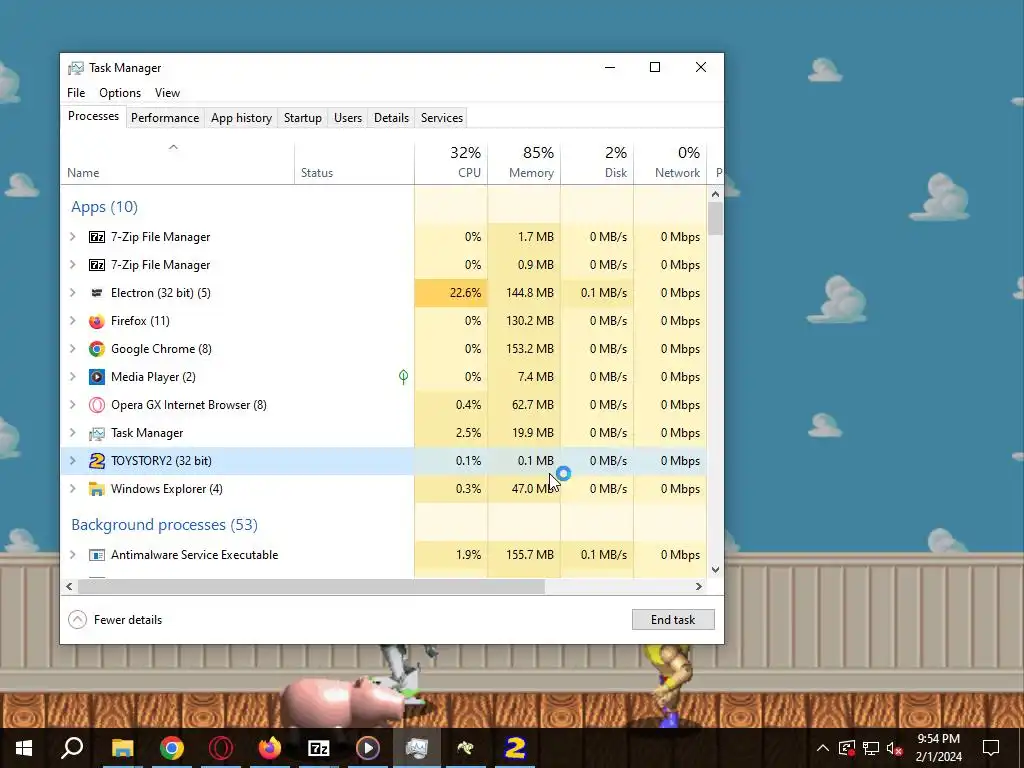Switch to the Details tab

coord(391,118)
